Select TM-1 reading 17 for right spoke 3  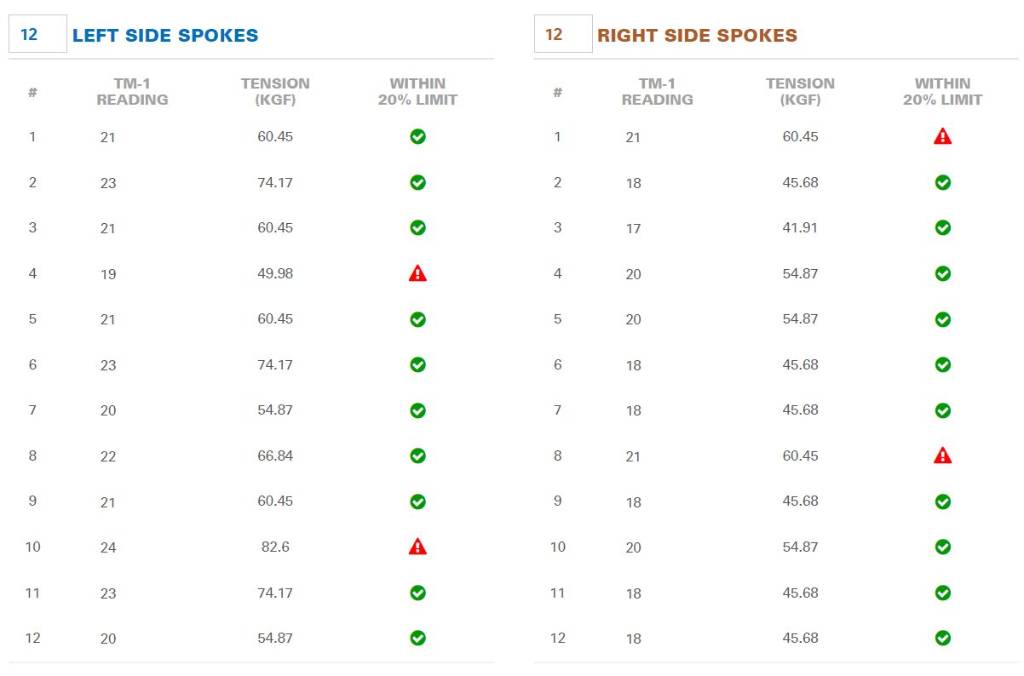coord(633,229)
